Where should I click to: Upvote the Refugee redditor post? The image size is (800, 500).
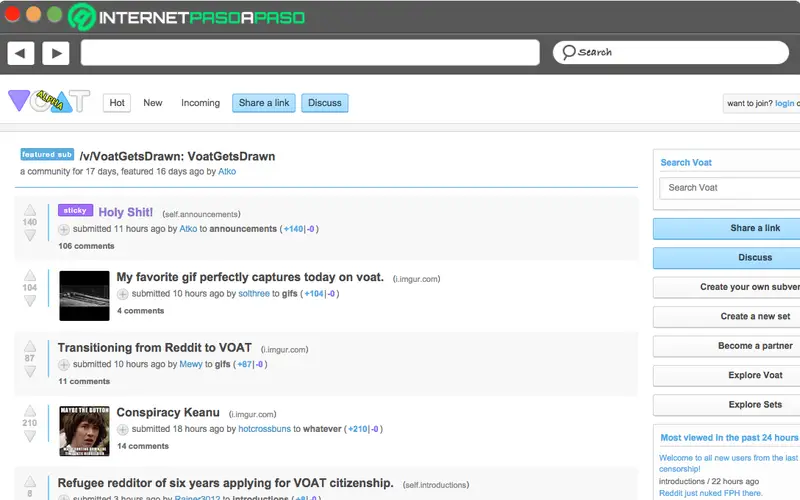[x=30, y=481]
